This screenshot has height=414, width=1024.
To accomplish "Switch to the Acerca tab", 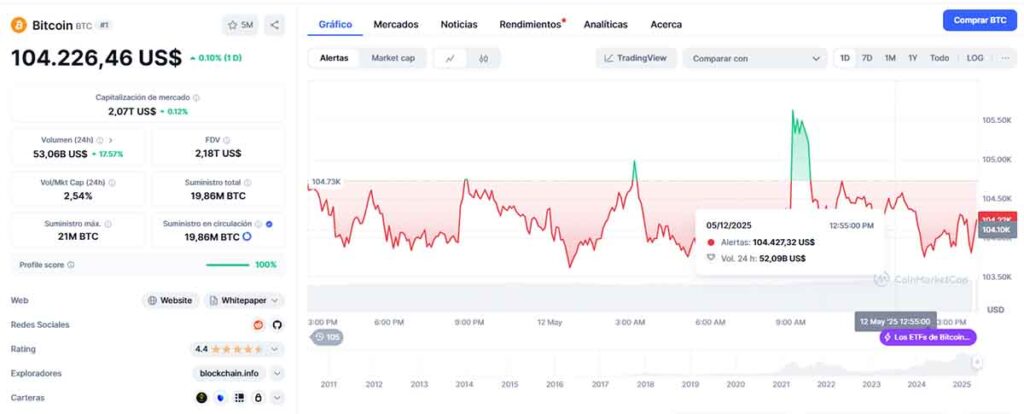I will (x=666, y=24).
